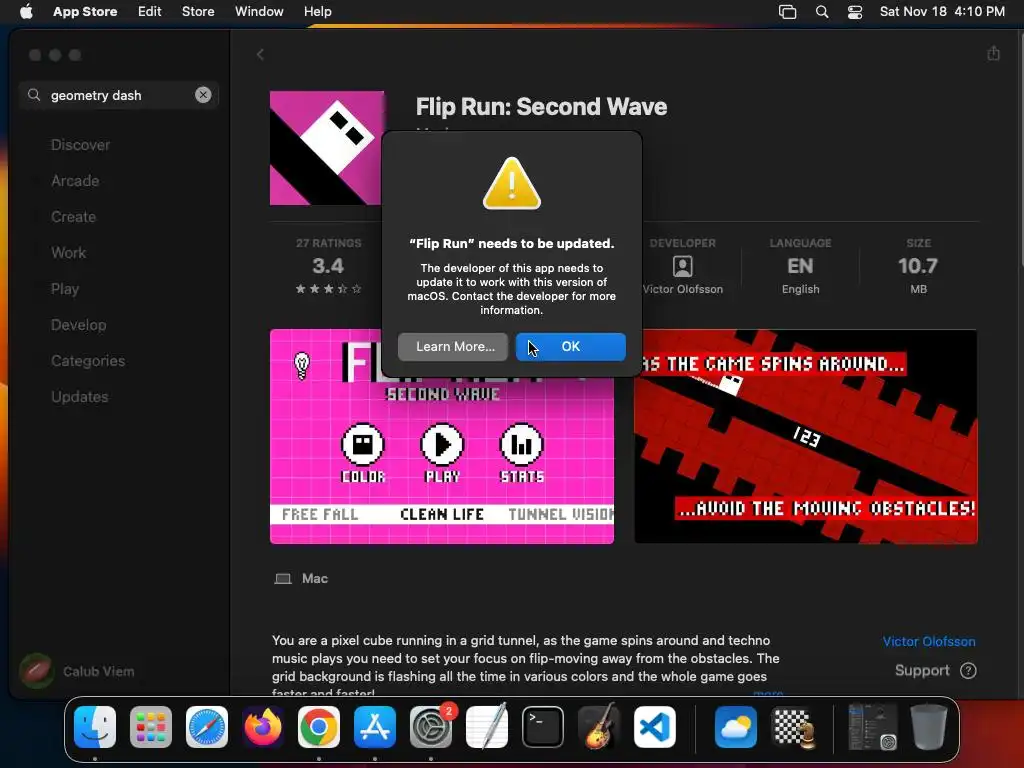Click the Learn More button
This screenshot has width=1024, height=768.
(x=453, y=347)
